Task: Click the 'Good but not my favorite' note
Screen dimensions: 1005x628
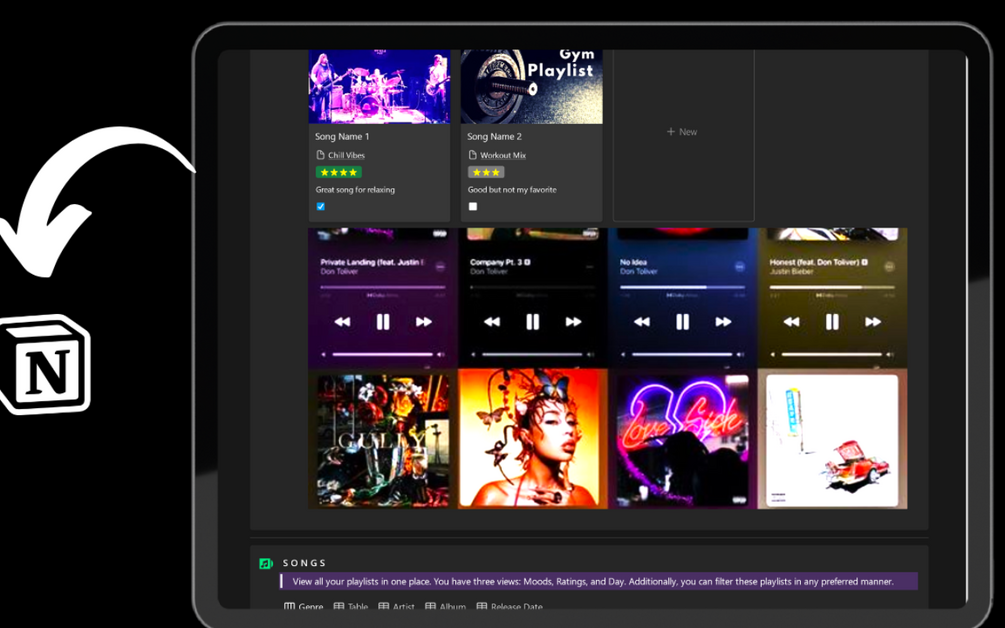Action: (512, 190)
